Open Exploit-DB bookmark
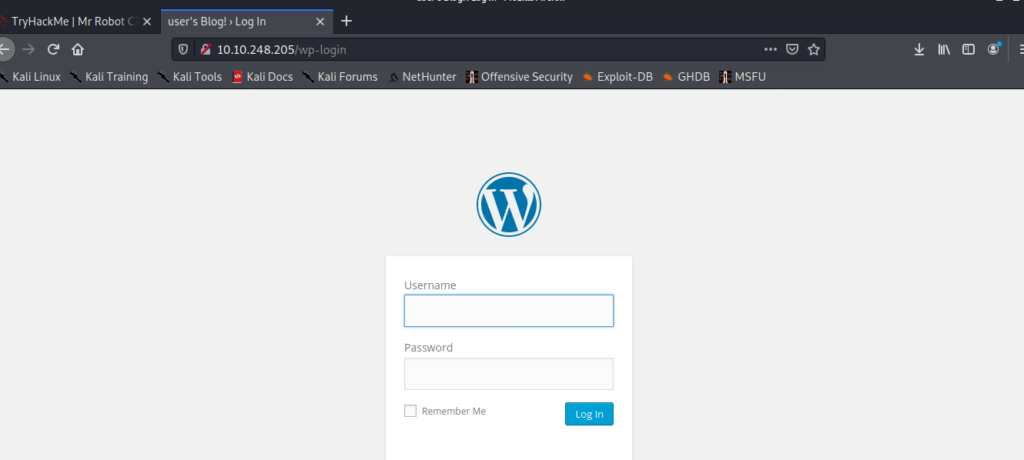 coord(618,77)
